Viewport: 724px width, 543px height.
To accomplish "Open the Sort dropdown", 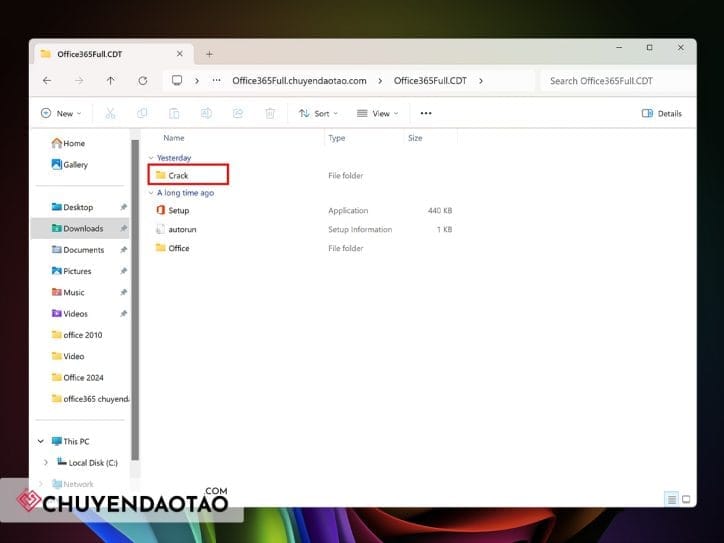I will click(x=318, y=114).
